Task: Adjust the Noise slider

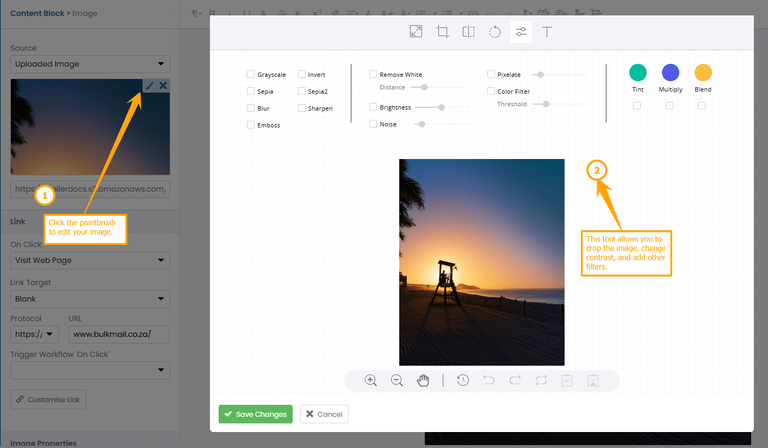Action: coord(441,124)
